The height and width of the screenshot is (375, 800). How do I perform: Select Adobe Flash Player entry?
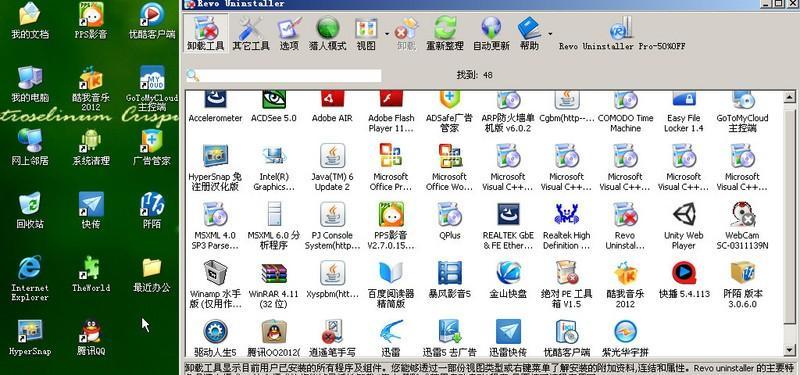(391, 112)
